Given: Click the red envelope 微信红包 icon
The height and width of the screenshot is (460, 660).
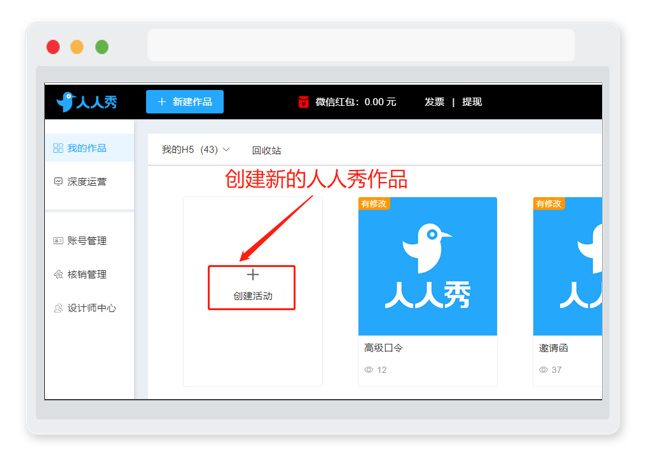Looking at the screenshot, I should coord(303,102).
